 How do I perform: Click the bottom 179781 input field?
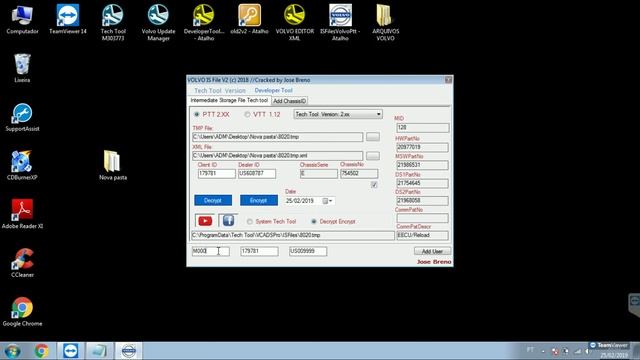coord(259,251)
